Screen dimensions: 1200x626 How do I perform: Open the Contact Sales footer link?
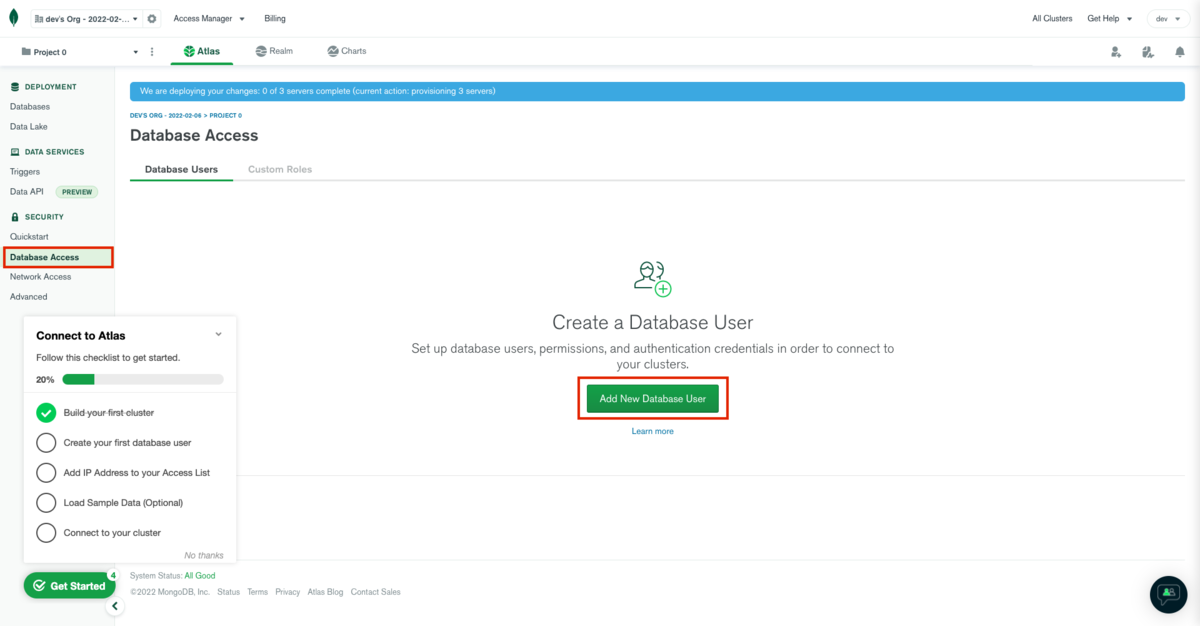click(x=376, y=592)
